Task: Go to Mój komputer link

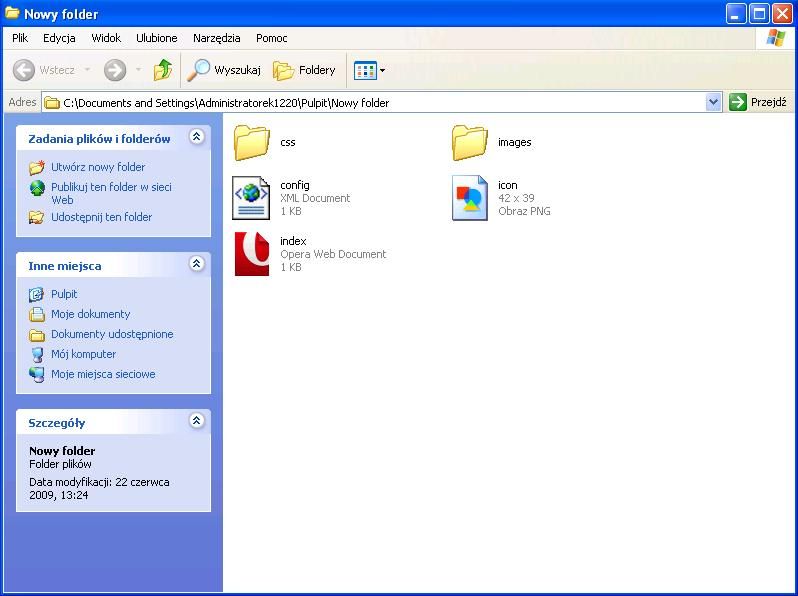Action: [x=83, y=354]
